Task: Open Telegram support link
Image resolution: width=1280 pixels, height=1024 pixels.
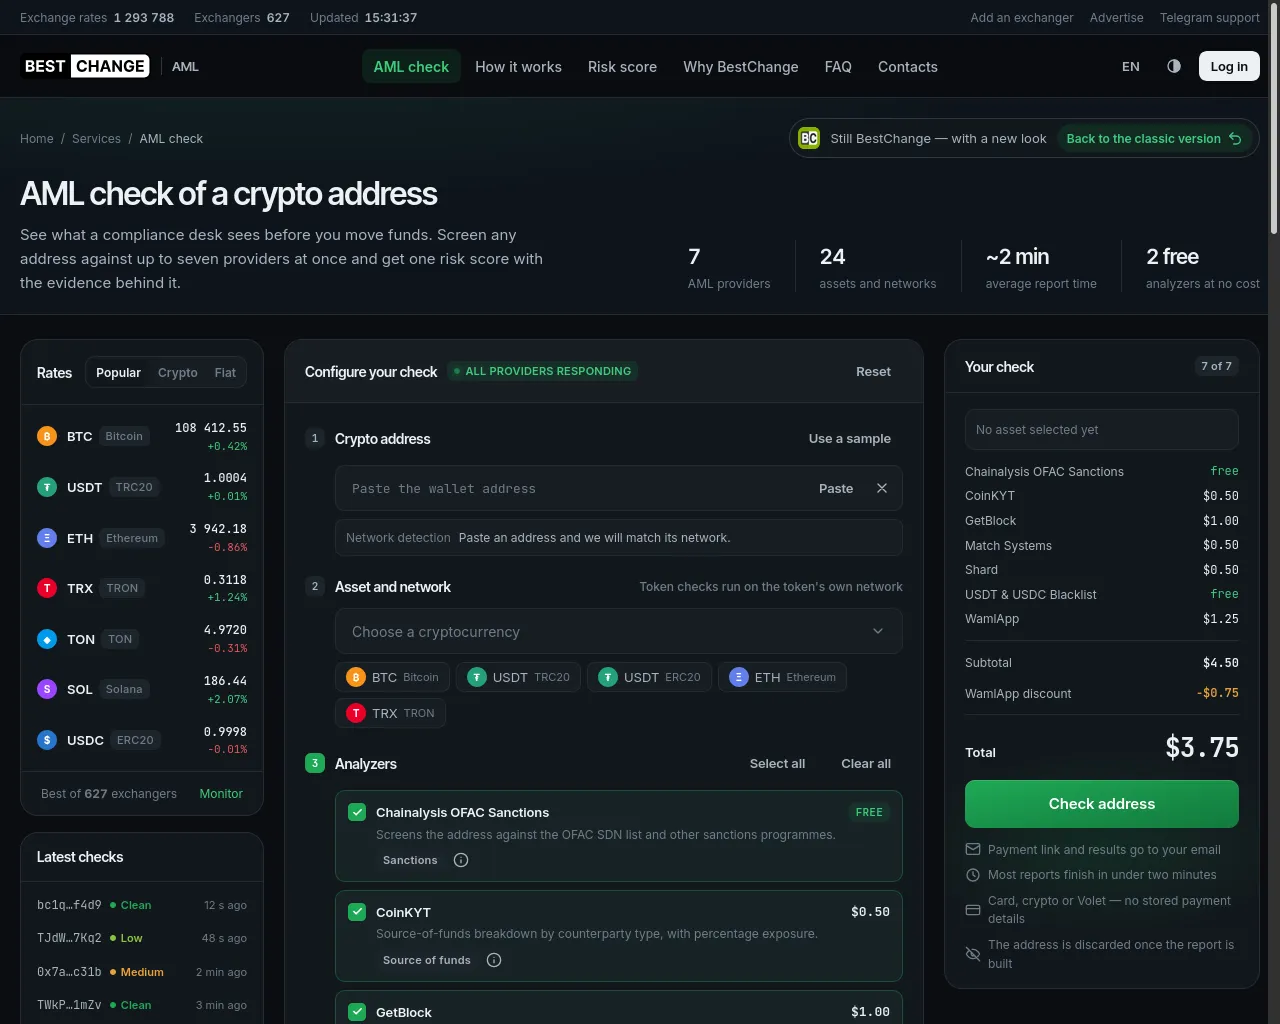Action: (1210, 17)
